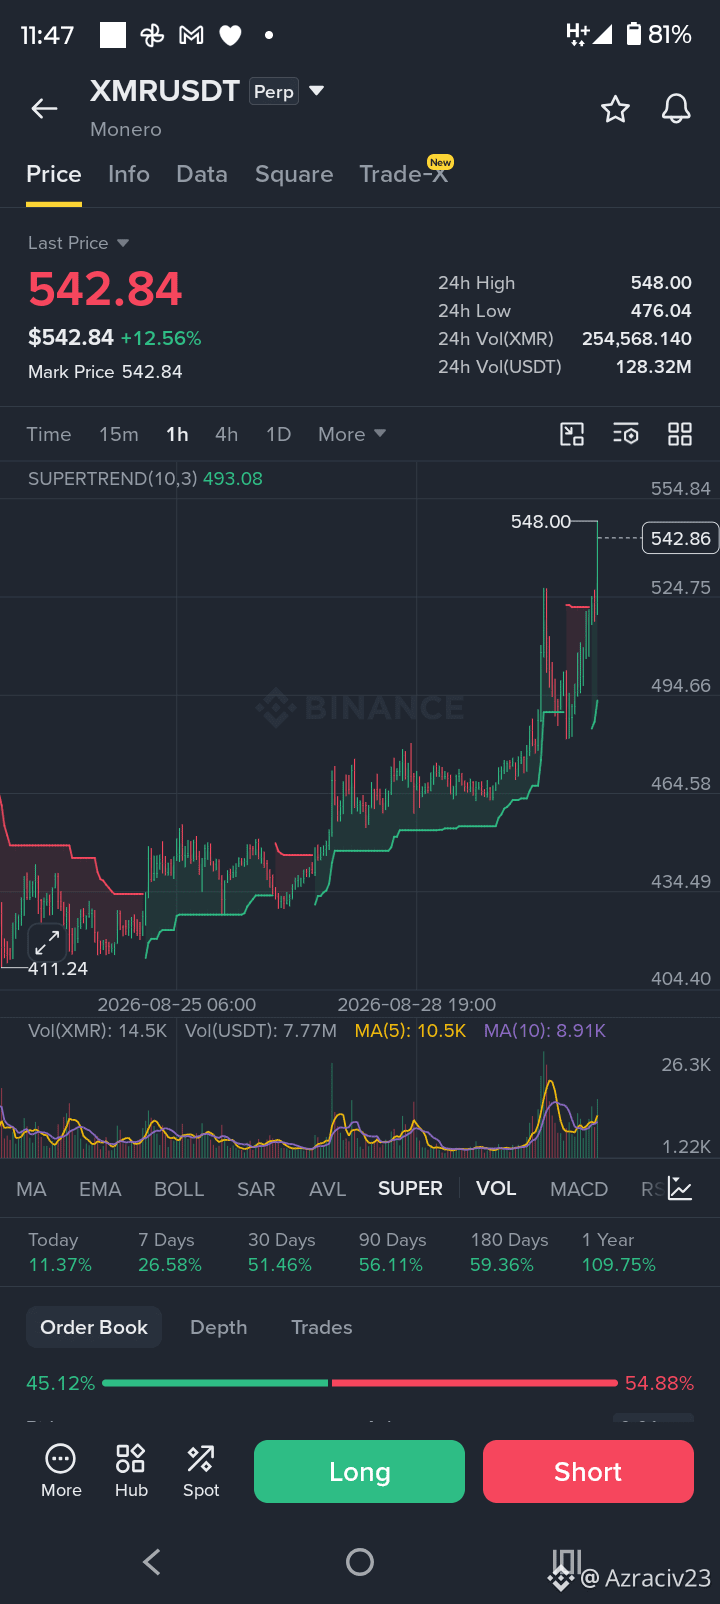Open the chart drawing tools icon
720x1604 pixels.
[572, 434]
